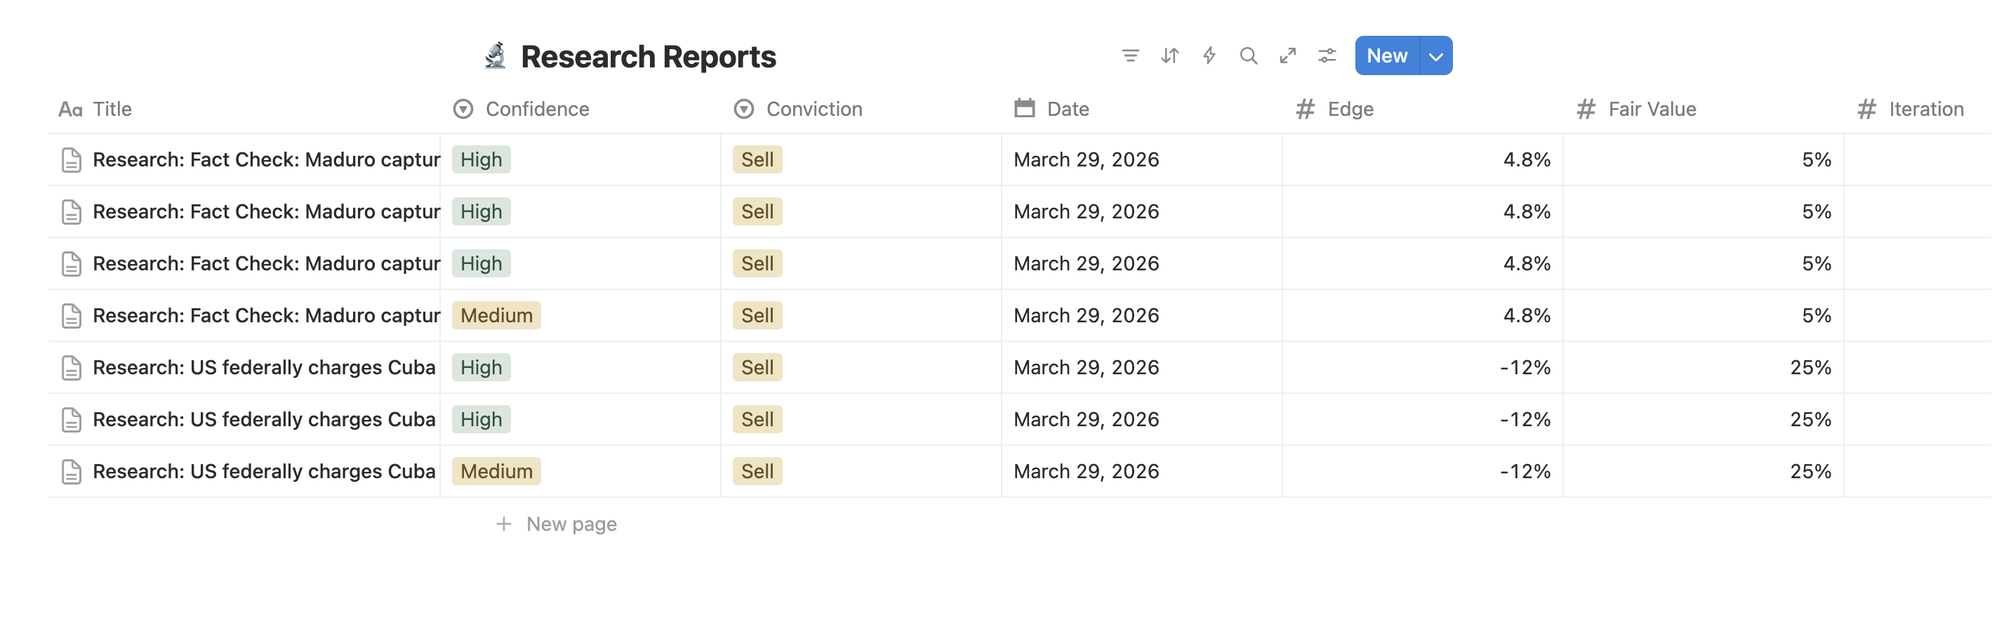Open the Confidence column header
This screenshot has width=1999, height=639.
point(580,109)
